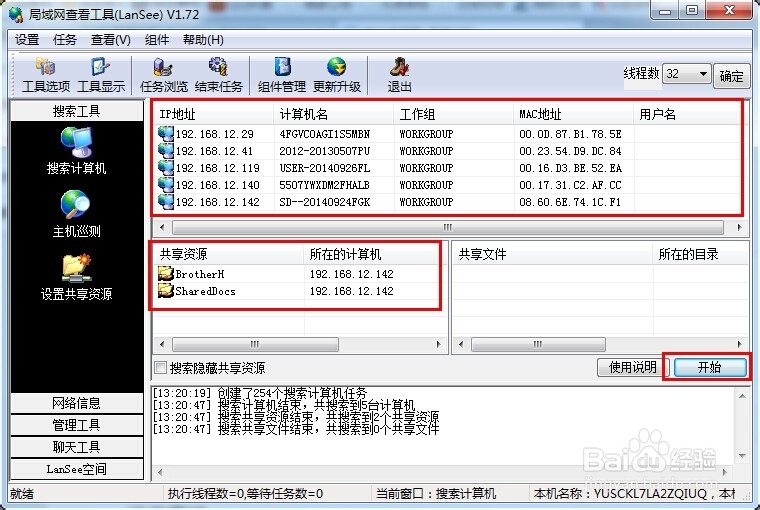
Task: Click shared resources scrollbar right arrow
Action: (x=439, y=344)
